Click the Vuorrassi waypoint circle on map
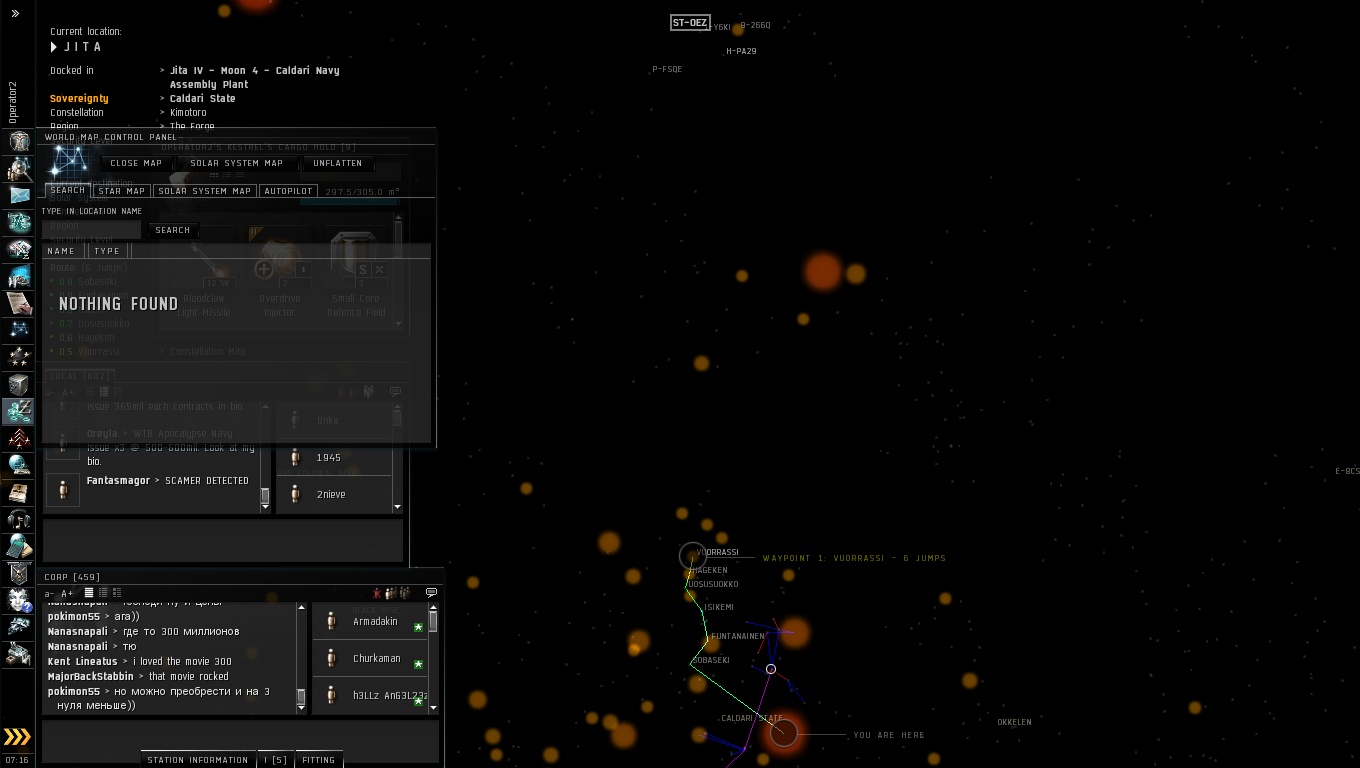The height and width of the screenshot is (768, 1360). [x=692, y=556]
